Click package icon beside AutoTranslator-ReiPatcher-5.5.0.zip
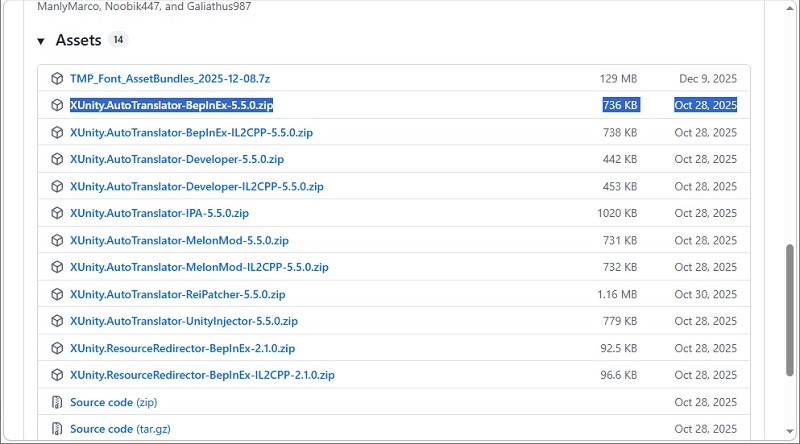Screen dimensions: 800x444 pos(57,294)
